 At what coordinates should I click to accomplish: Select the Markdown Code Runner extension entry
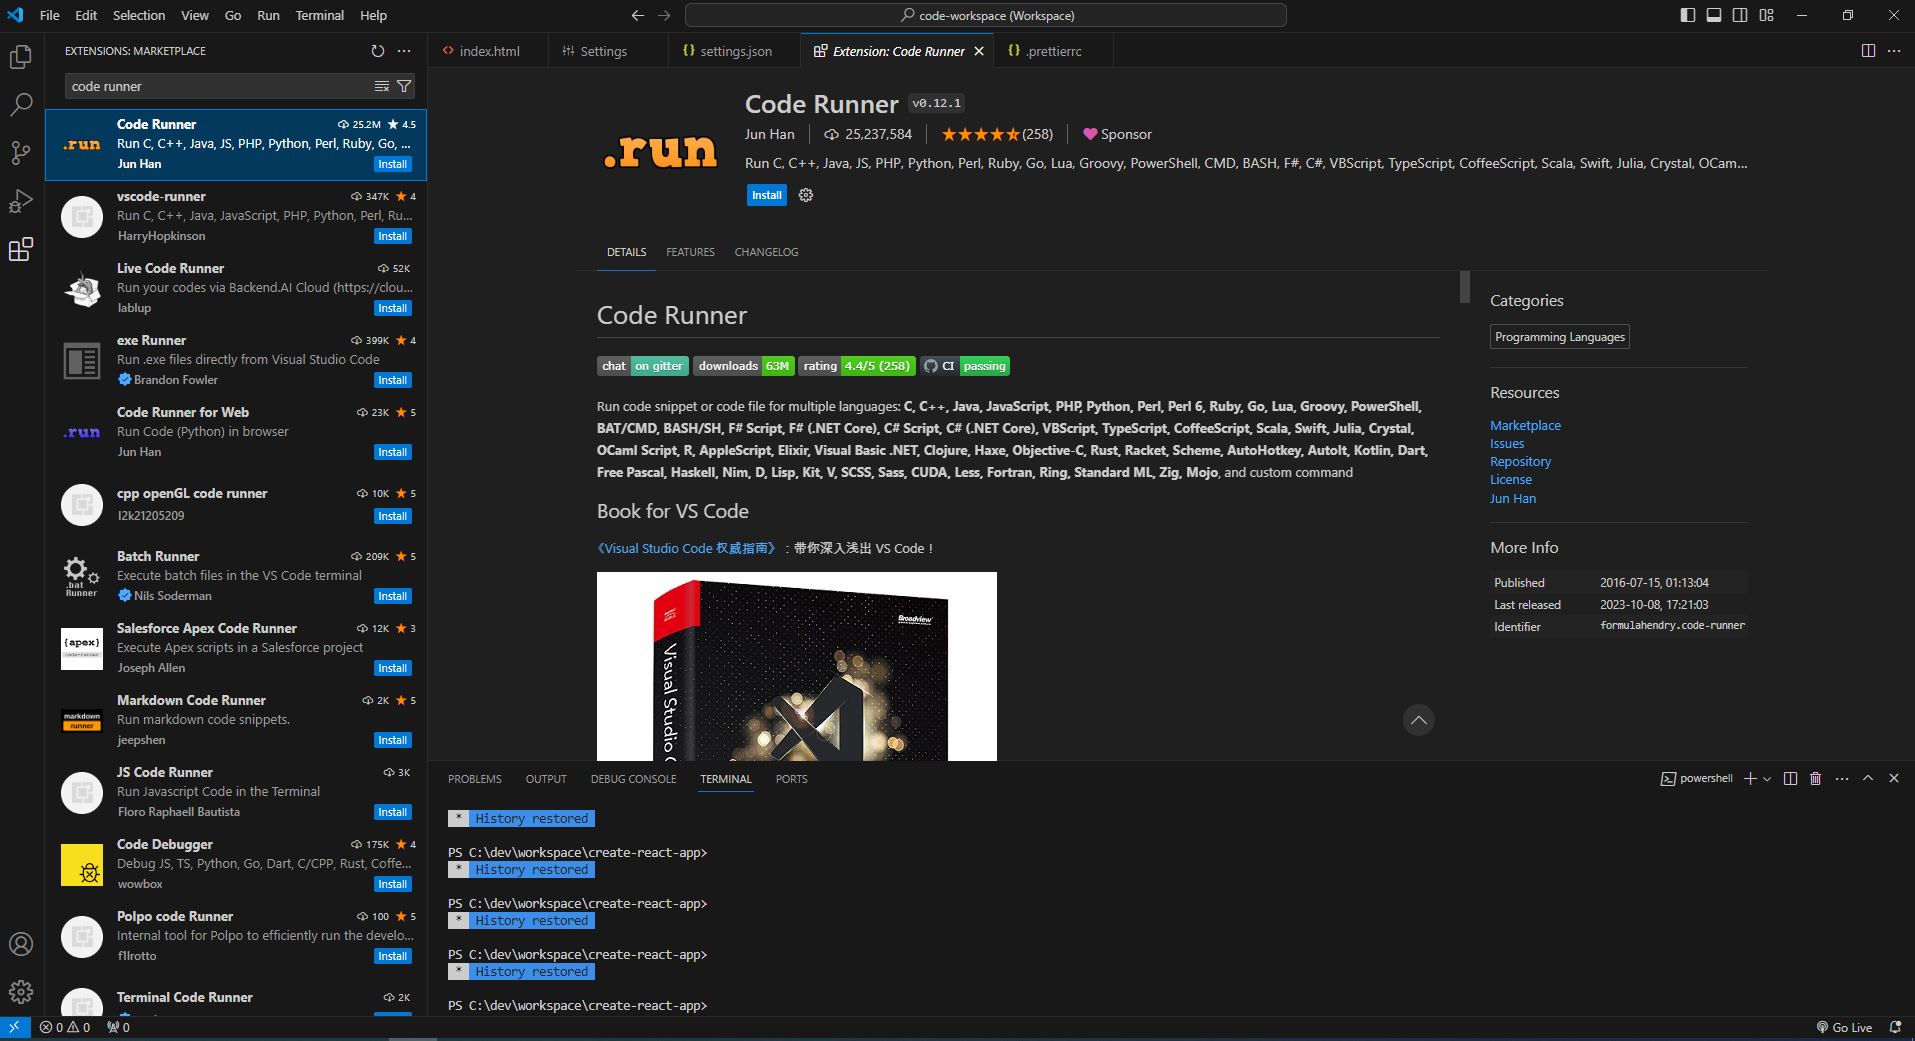click(x=236, y=720)
